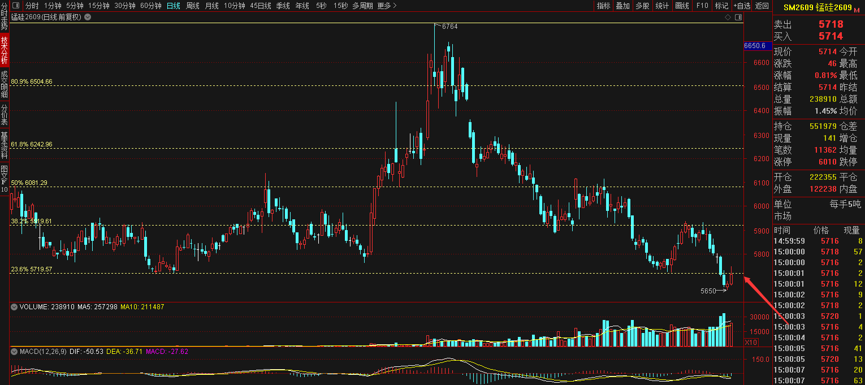865x385 pixels.
Task: Open the 基本资料 sidebar tab
Action: (4, 145)
